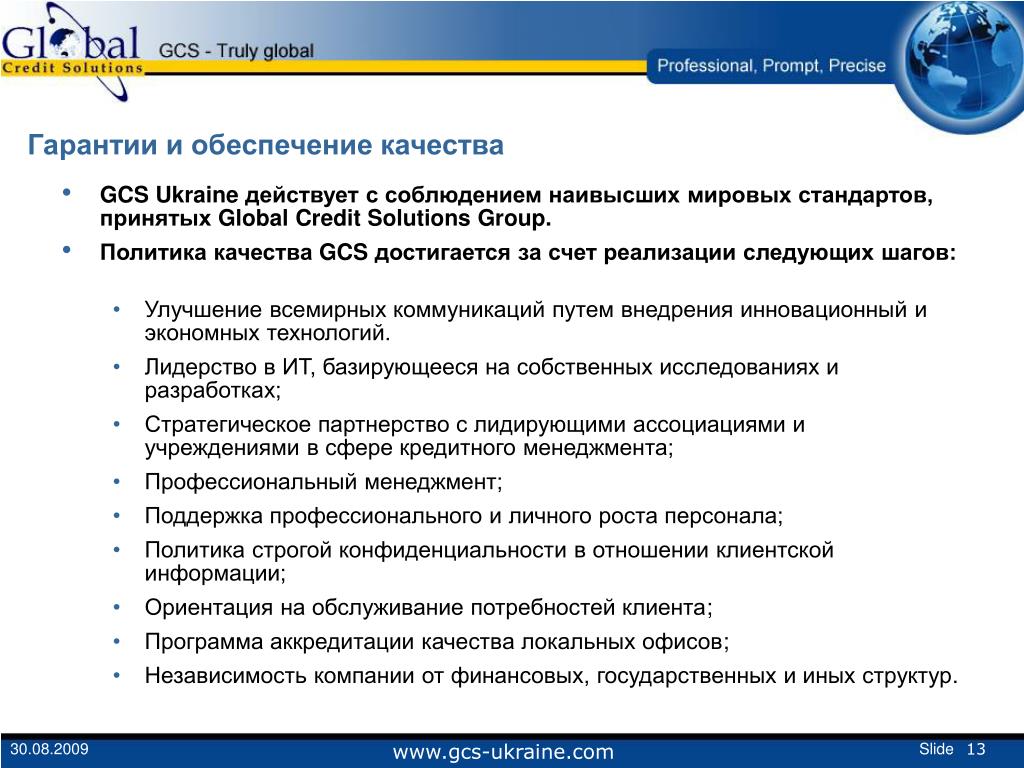Image resolution: width=1024 pixels, height=768 pixels.
Task: Click the 'Поддержка профессионального и личного роста' bullet
Action: pyautogui.click(x=464, y=516)
